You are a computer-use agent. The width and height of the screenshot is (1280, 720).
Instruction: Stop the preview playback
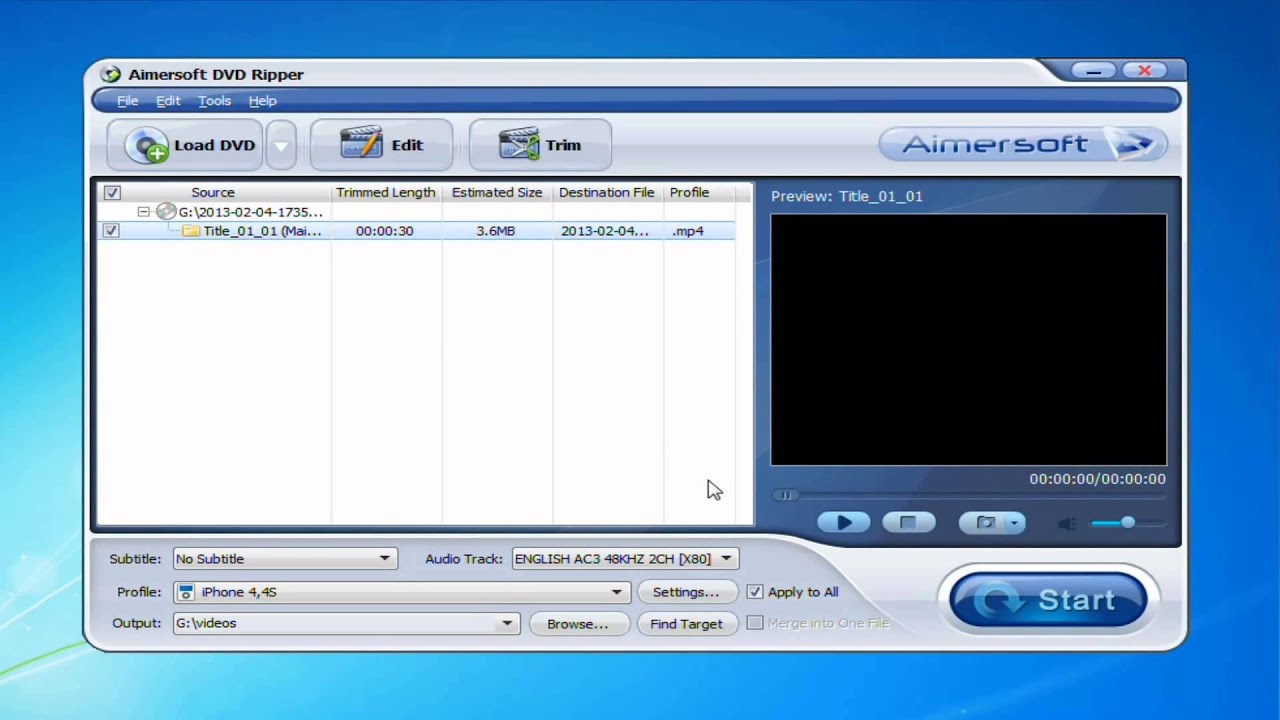tap(908, 522)
